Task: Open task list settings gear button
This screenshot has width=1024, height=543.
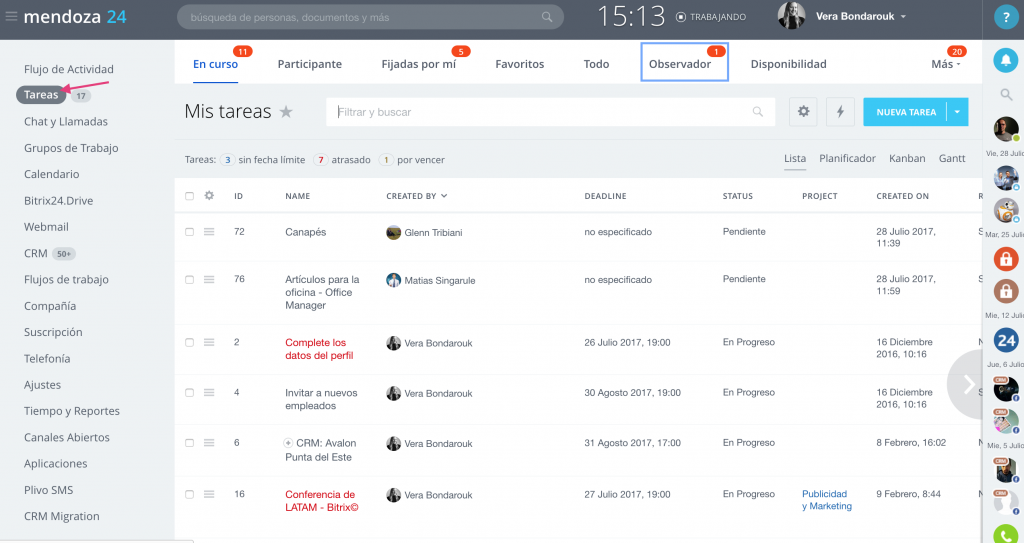Action: click(x=803, y=112)
